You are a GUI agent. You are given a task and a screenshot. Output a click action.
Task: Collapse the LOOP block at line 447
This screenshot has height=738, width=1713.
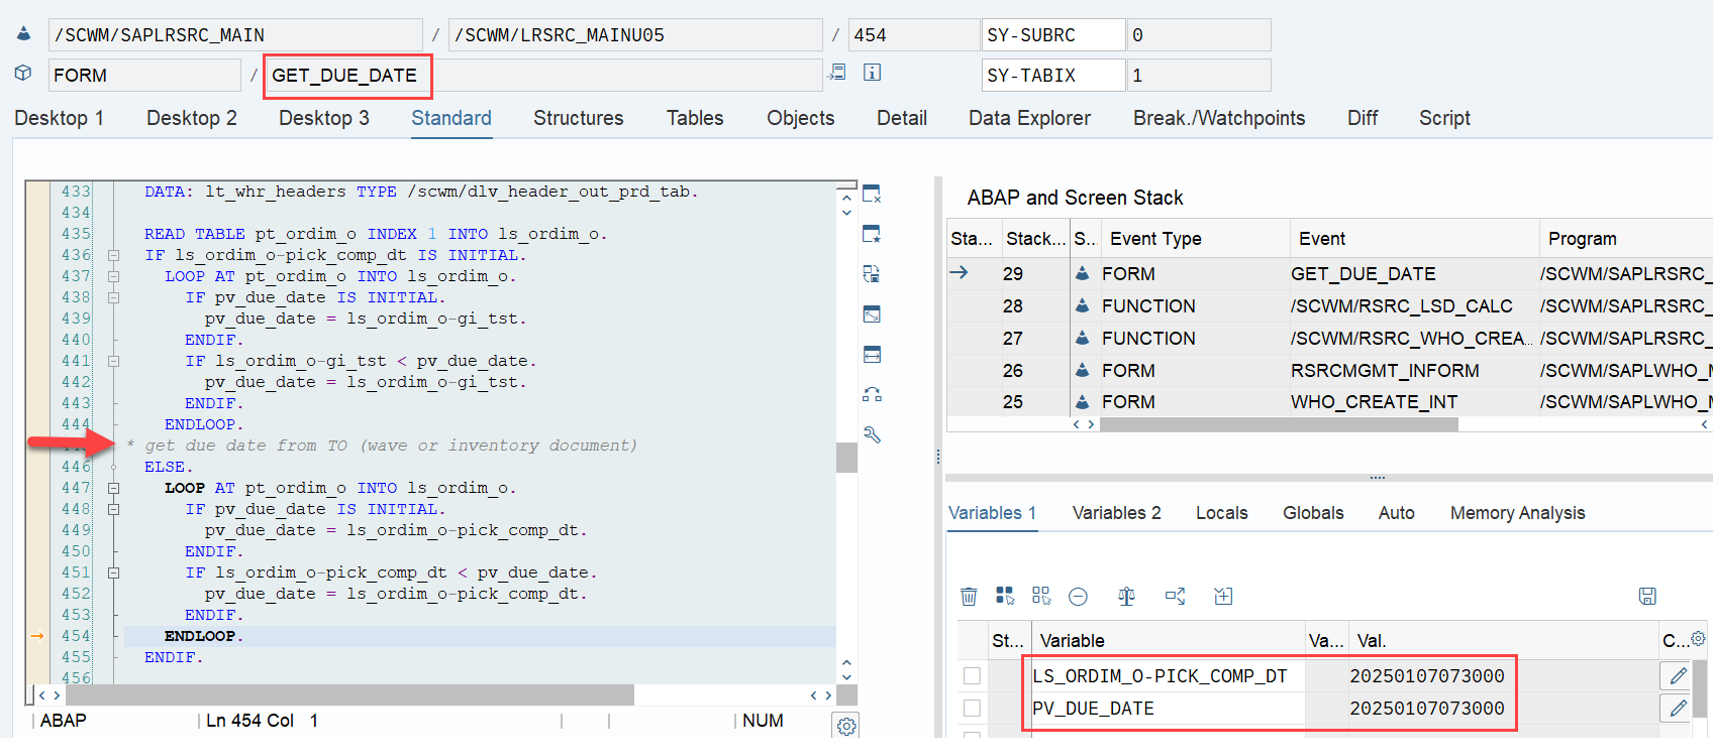(x=114, y=488)
